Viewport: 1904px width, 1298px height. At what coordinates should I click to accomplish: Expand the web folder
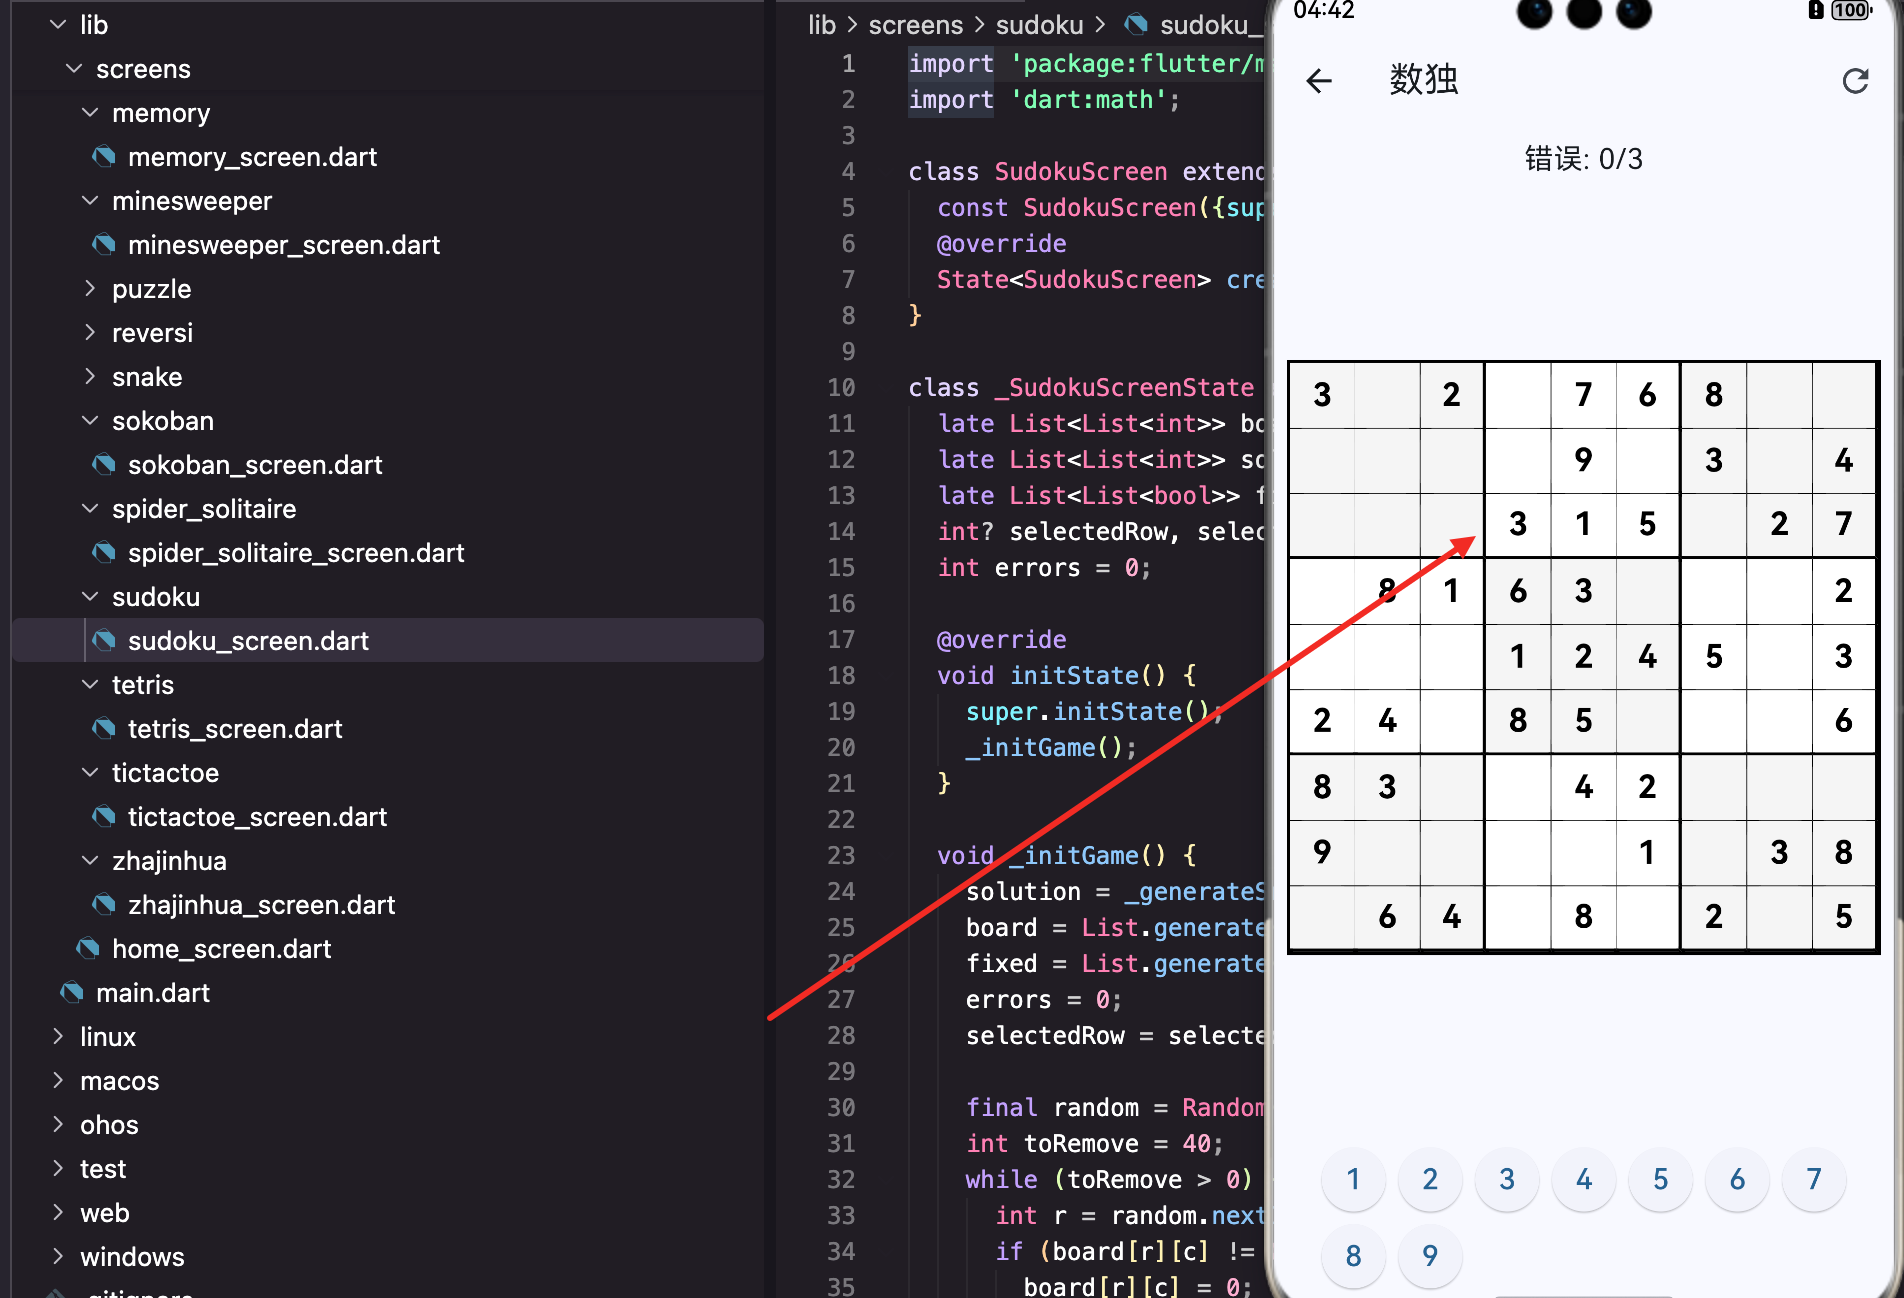point(58,1213)
